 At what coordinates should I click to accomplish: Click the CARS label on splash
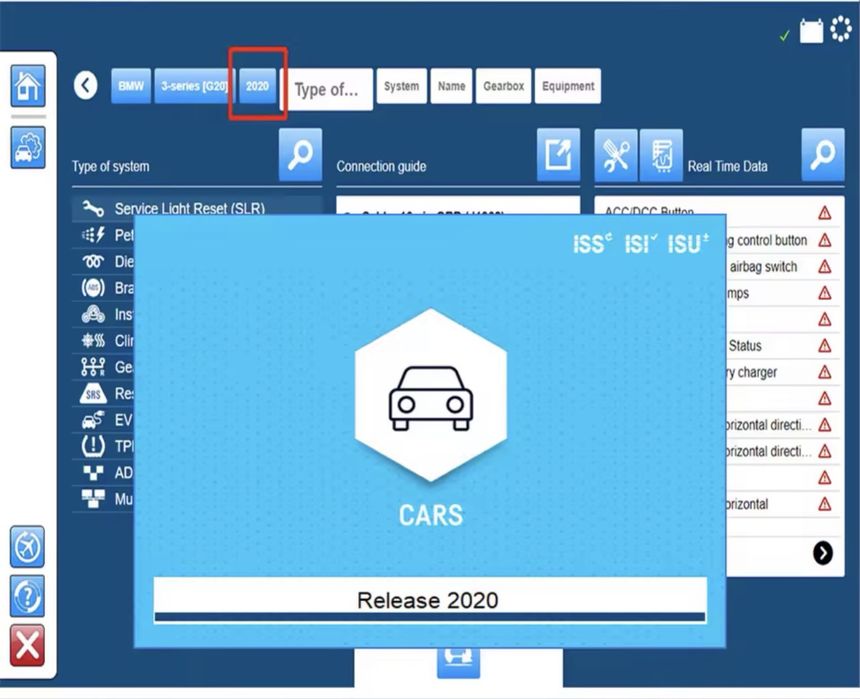click(x=431, y=515)
